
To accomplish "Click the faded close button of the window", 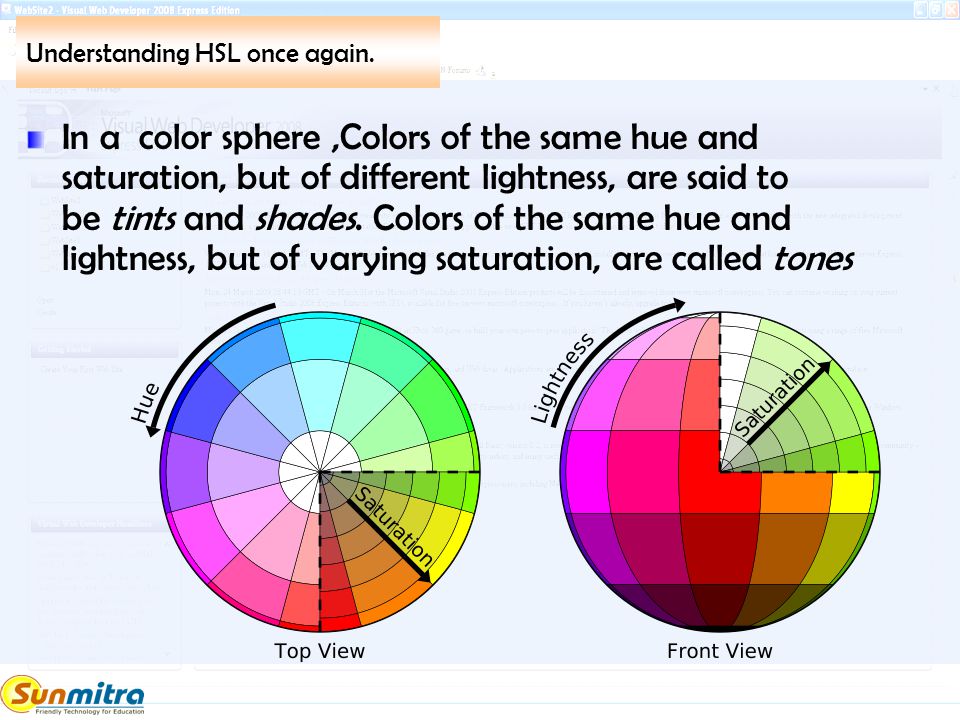I will tap(951, 9).
